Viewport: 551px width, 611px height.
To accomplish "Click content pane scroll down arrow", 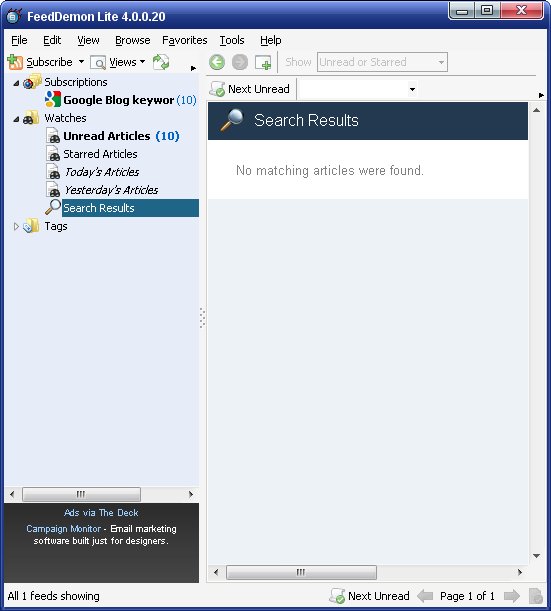I will point(537,556).
